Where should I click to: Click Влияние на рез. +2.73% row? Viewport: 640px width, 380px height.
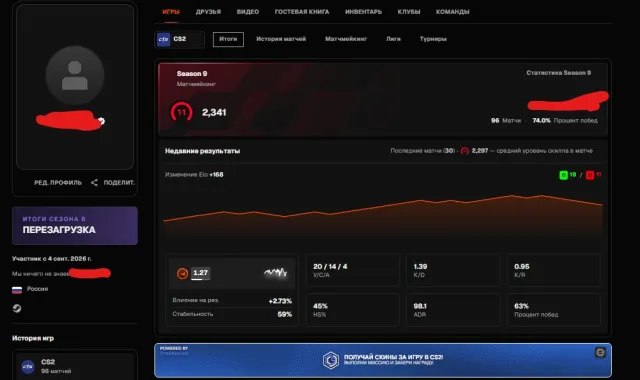pyautogui.click(x=232, y=300)
